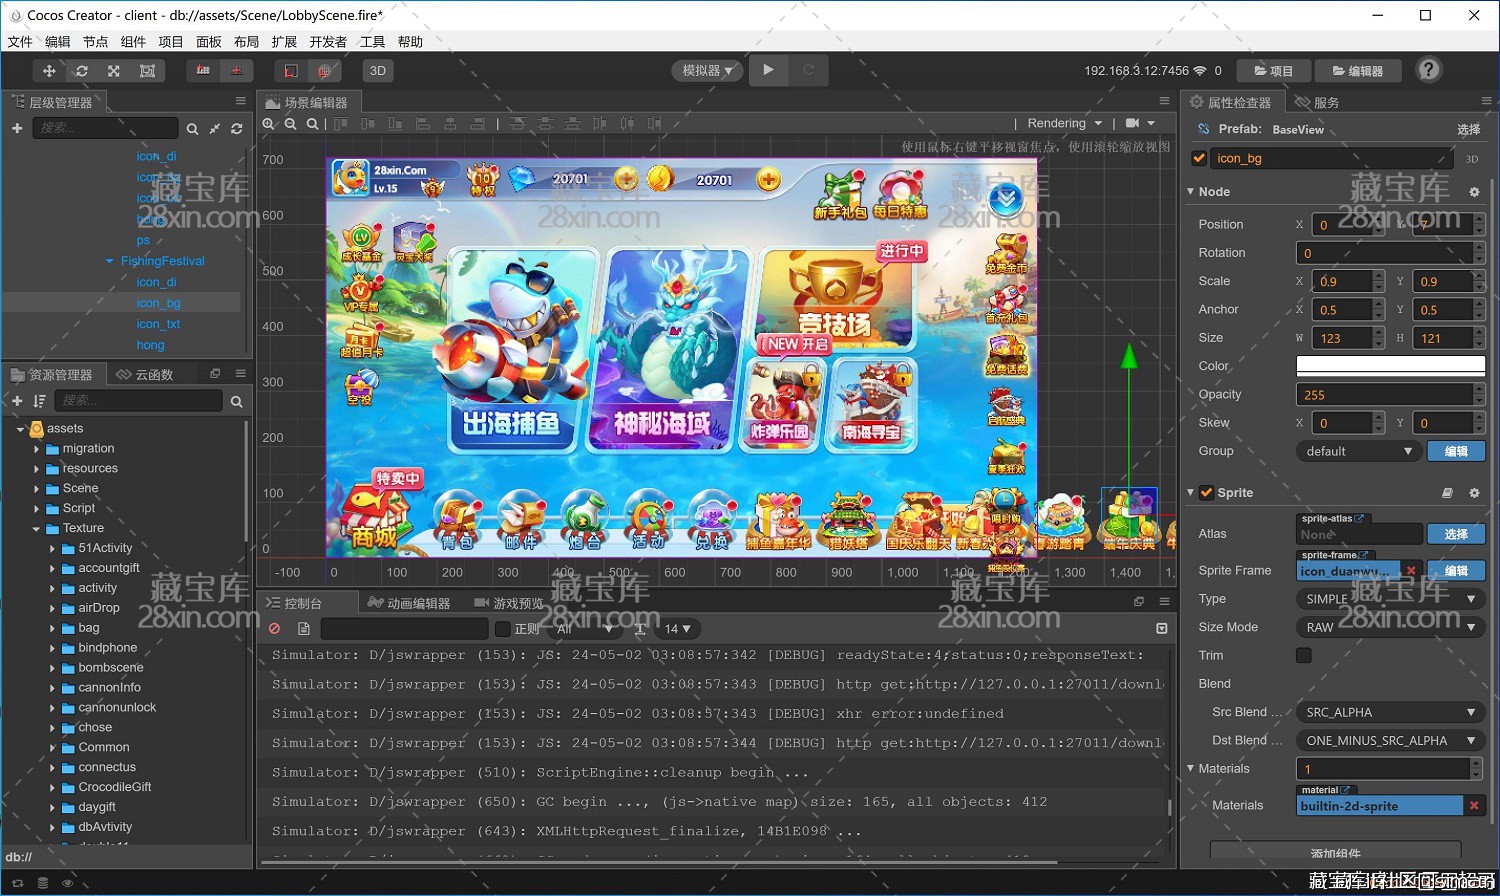1500x896 pixels.
Task: Open the hierarchy panel menu icon
Action: (240, 101)
